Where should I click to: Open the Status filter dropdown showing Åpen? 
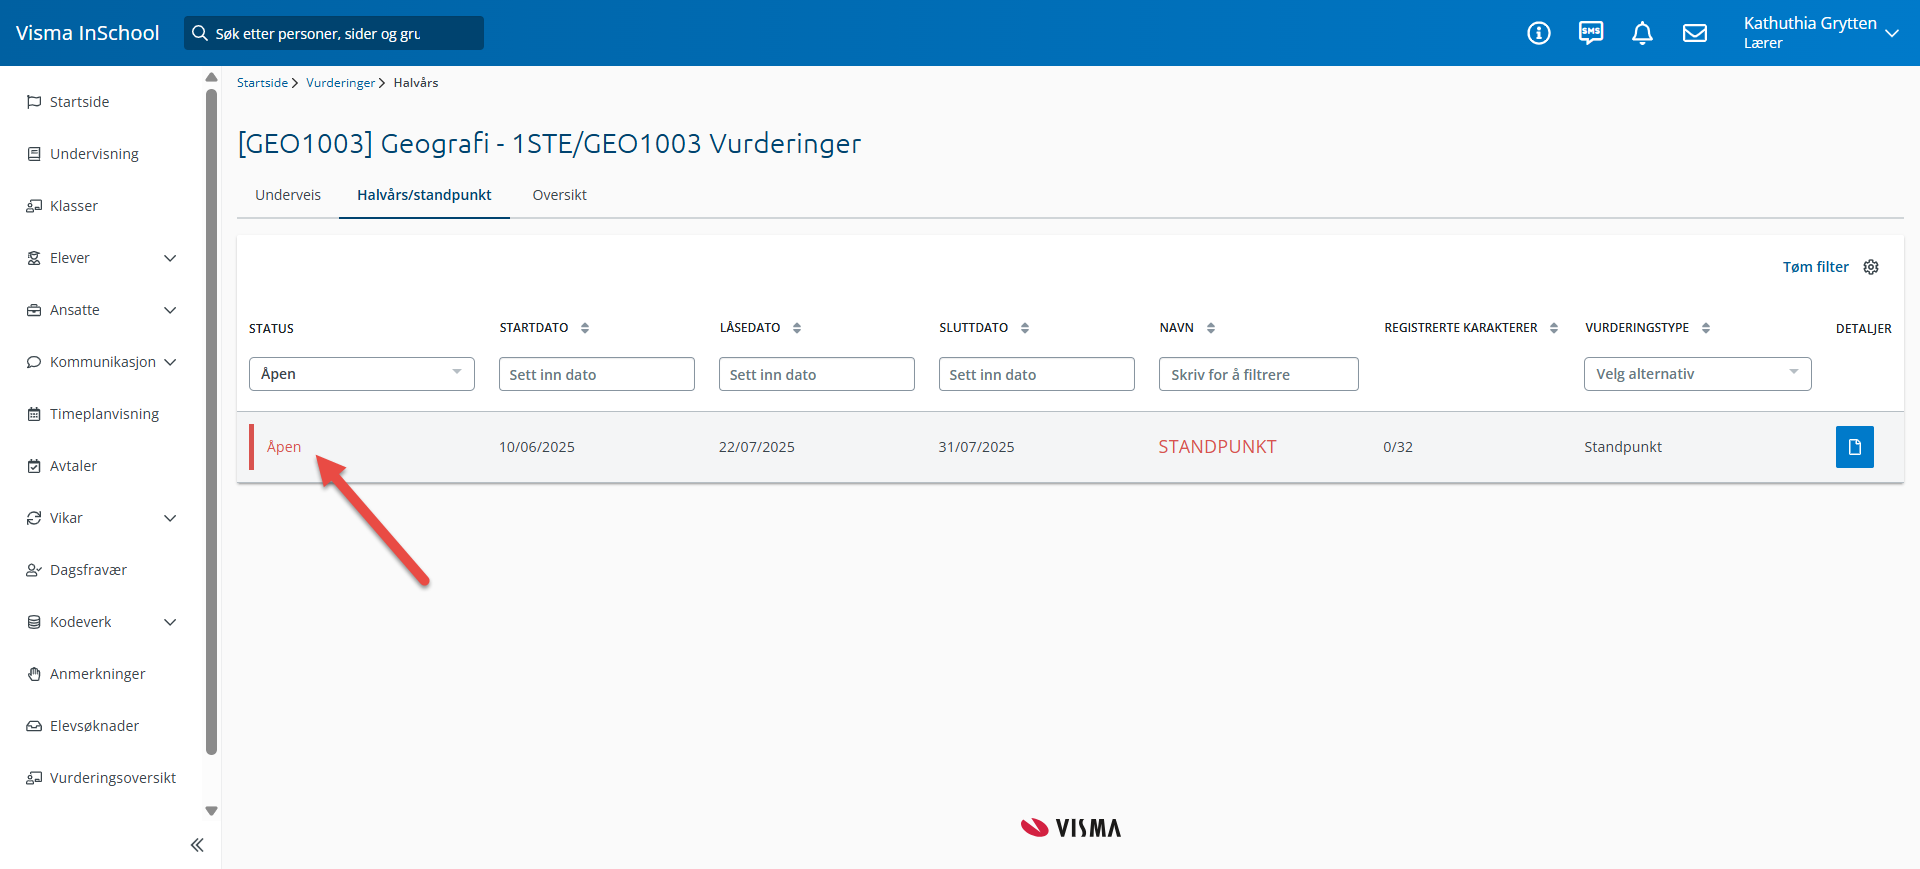click(362, 374)
